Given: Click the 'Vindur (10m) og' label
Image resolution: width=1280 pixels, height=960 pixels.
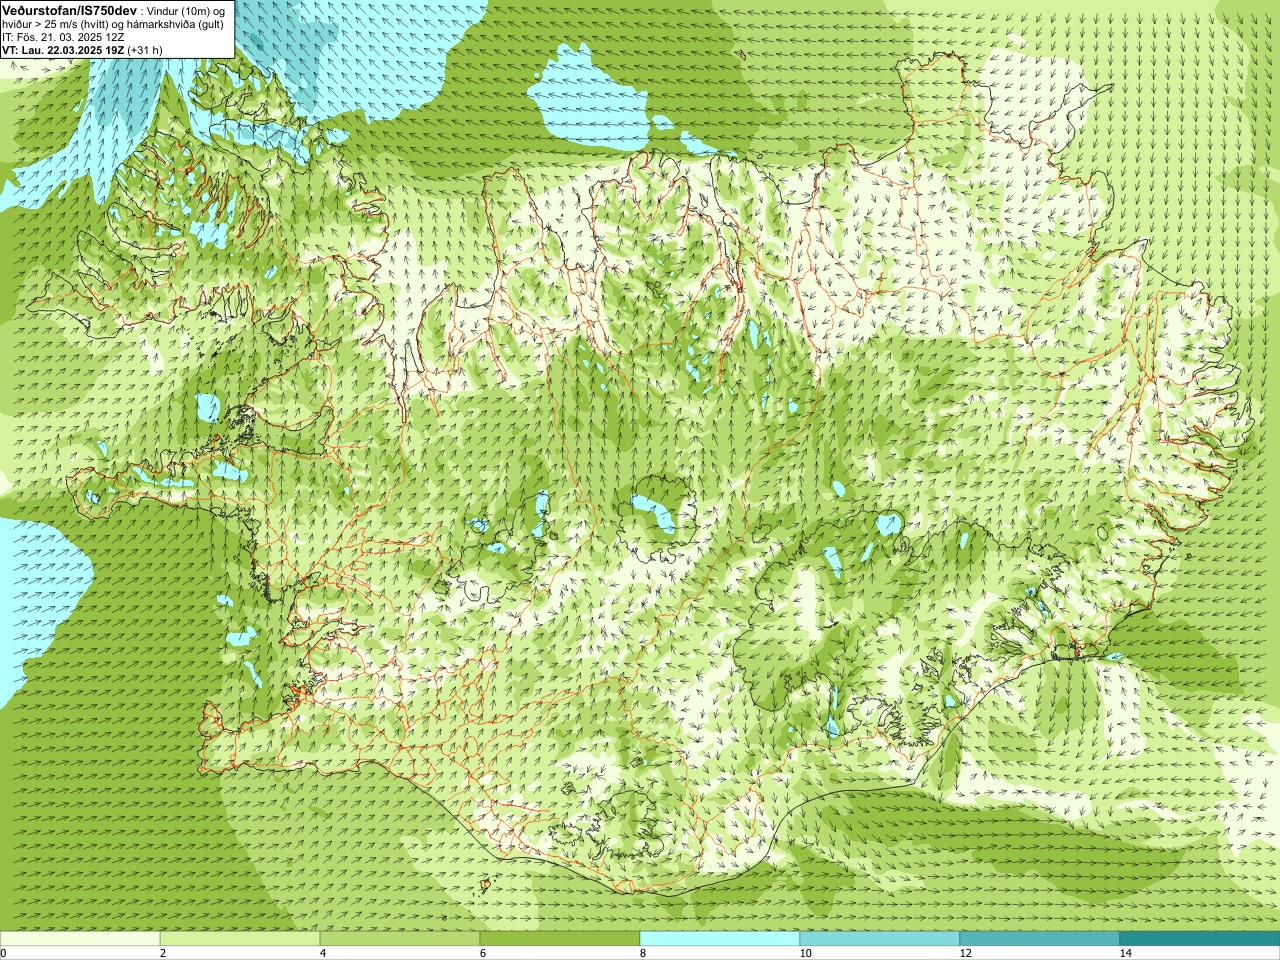Looking at the screenshot, I should (185, 12).
